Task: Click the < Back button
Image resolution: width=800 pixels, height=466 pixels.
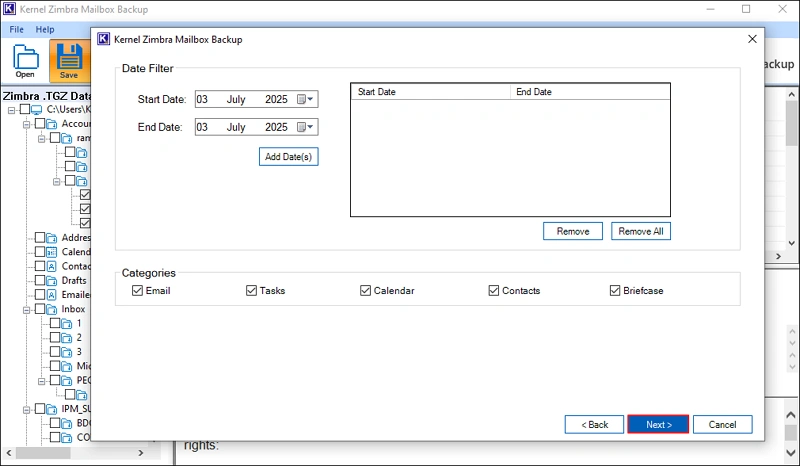Action: tap(594, 425)
